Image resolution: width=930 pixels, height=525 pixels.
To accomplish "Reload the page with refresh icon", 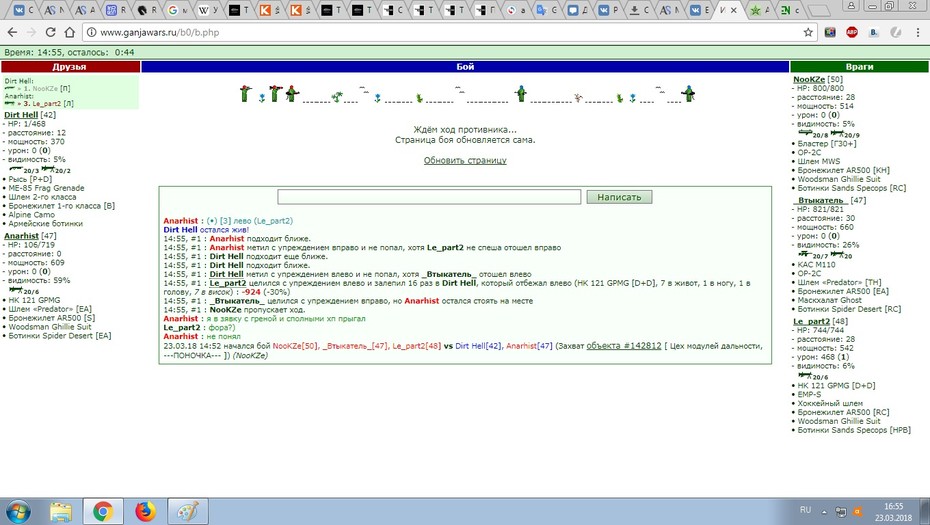I will [50, 33].
